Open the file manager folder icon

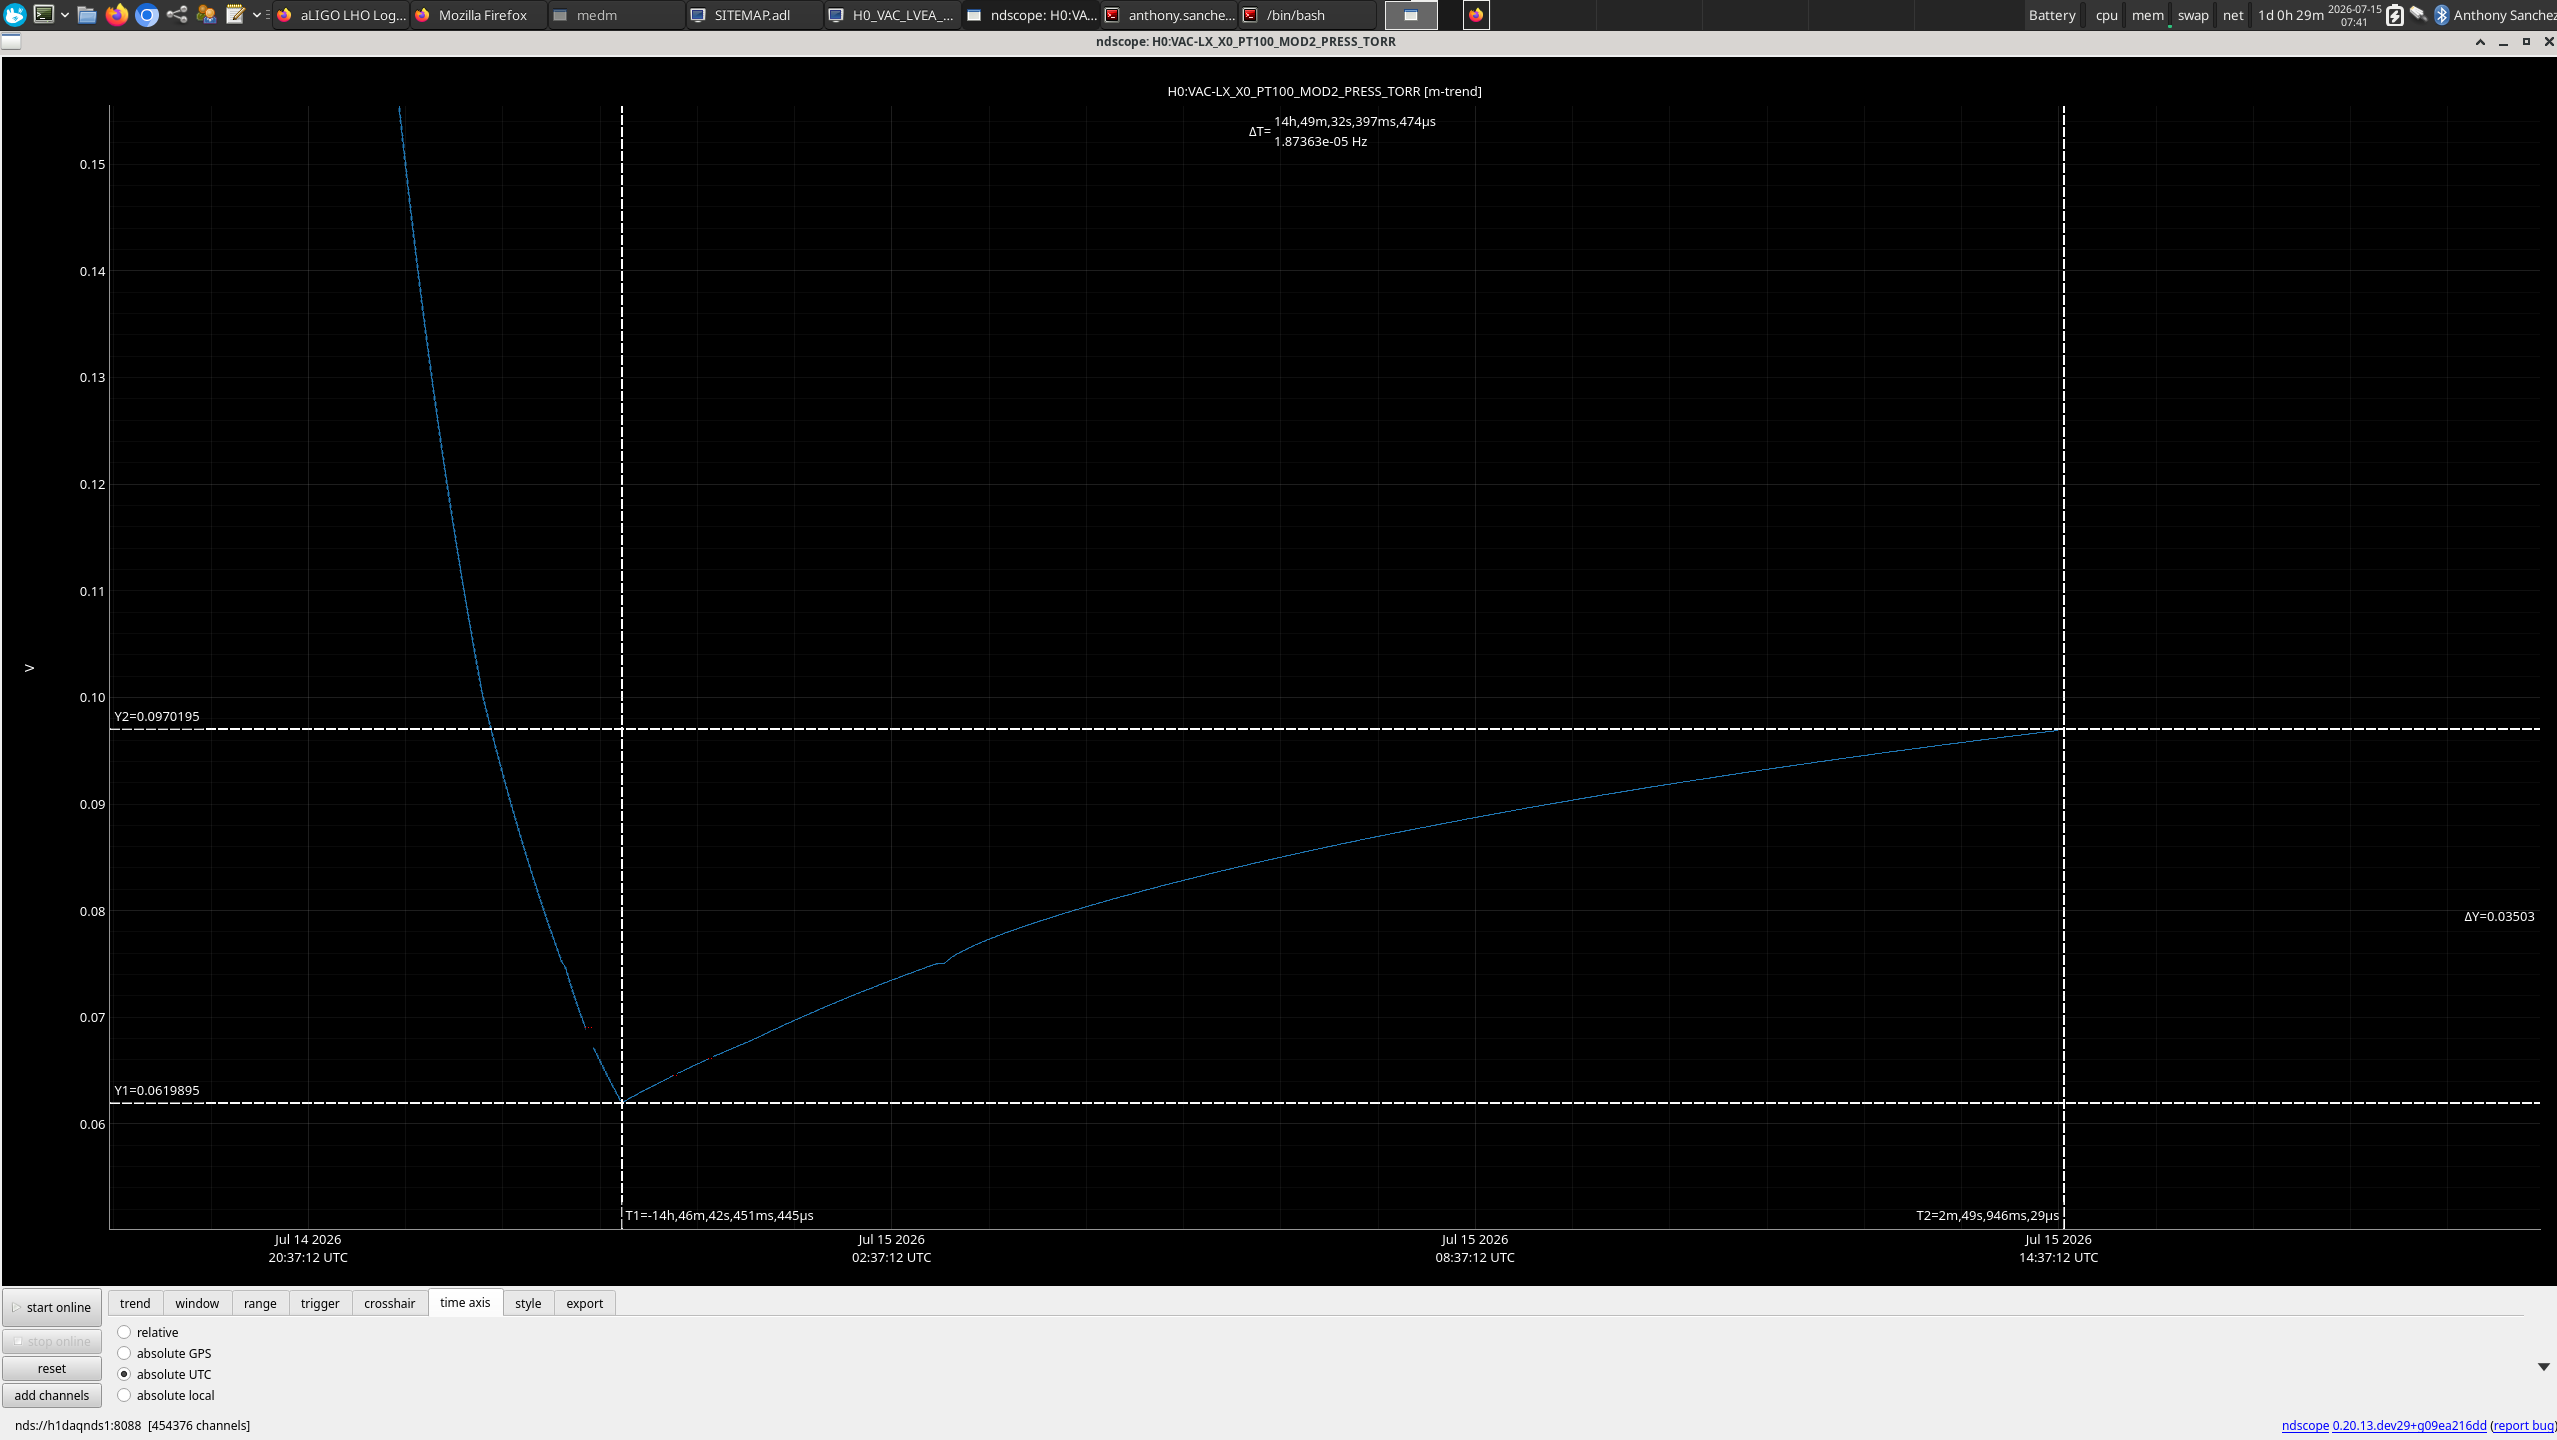(87, 15)
